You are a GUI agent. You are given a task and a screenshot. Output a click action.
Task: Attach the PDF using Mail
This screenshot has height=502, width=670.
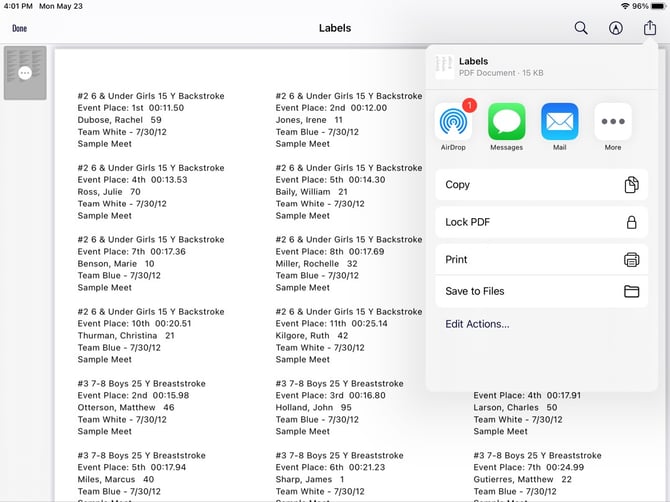pyautogui.click(x=559, y=123)
